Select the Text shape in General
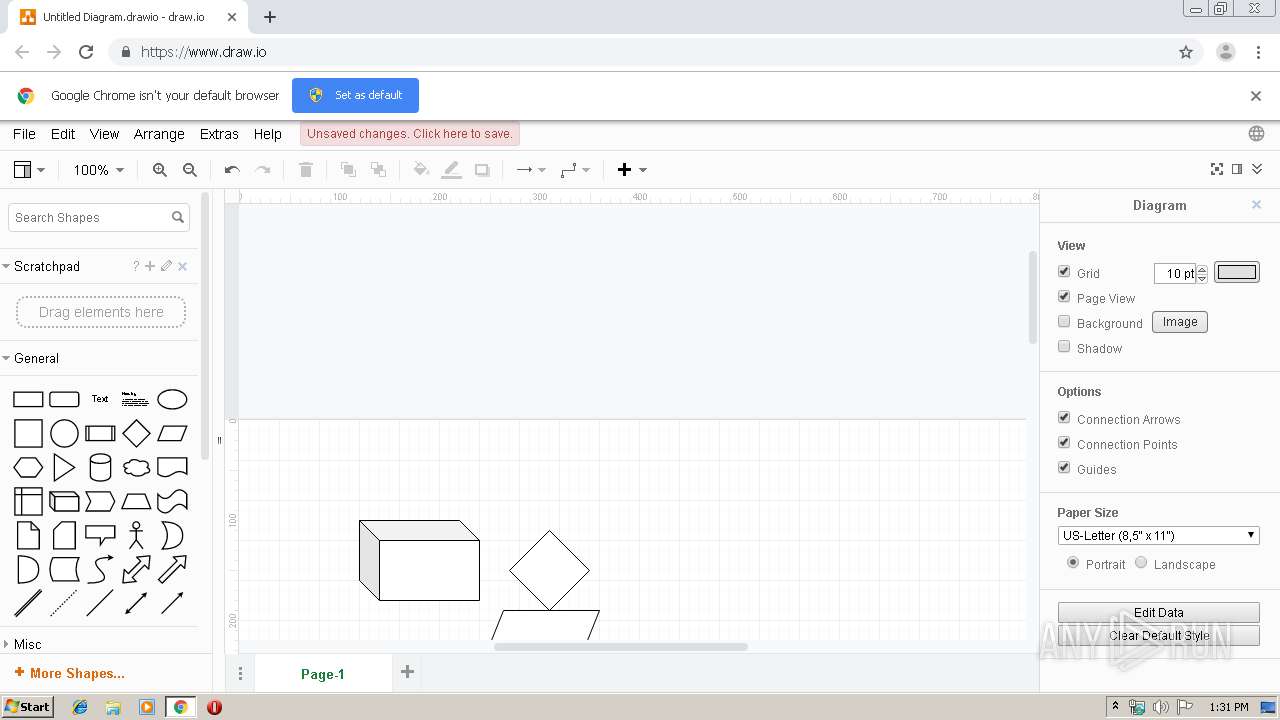 point(100,399)
